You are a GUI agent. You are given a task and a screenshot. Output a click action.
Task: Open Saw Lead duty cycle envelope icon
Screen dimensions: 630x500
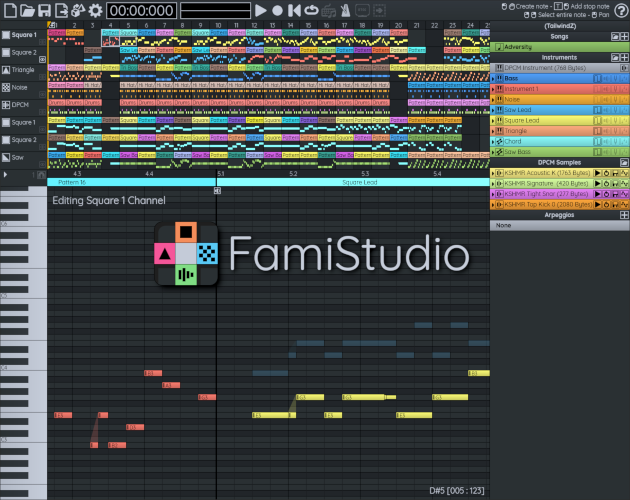[x=597, y=110]
